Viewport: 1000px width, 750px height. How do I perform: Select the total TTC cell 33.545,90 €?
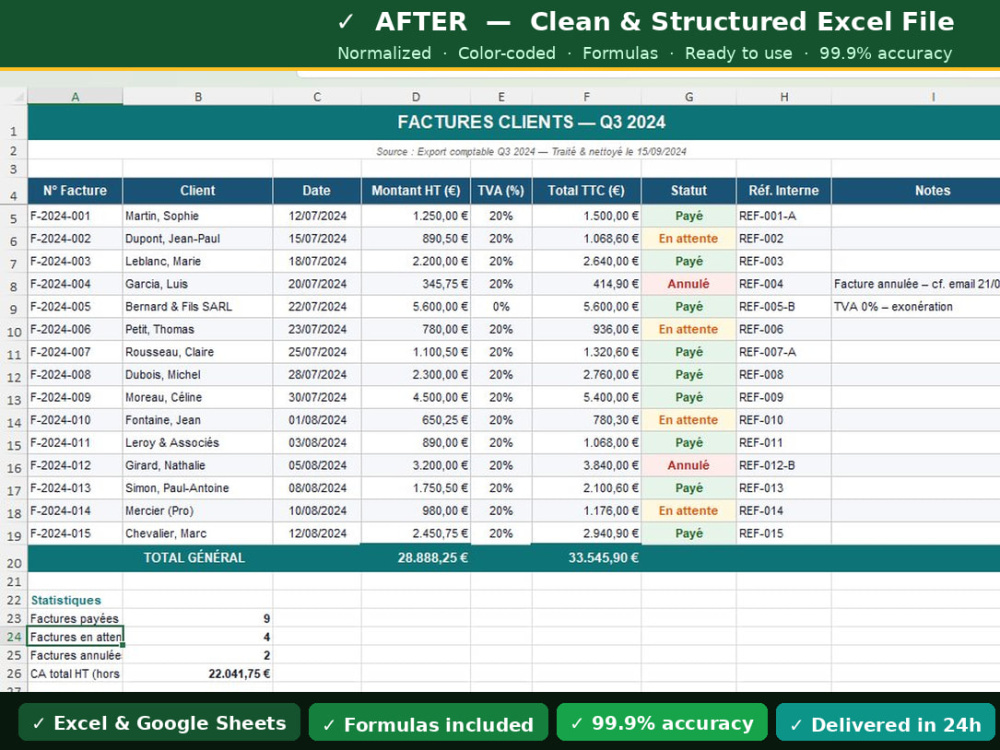[x=587, y=558]
